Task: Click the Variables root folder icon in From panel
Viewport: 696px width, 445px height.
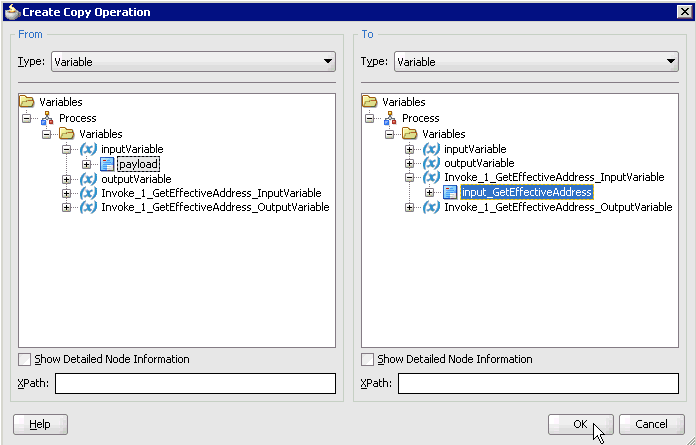Action: point(27,102)
